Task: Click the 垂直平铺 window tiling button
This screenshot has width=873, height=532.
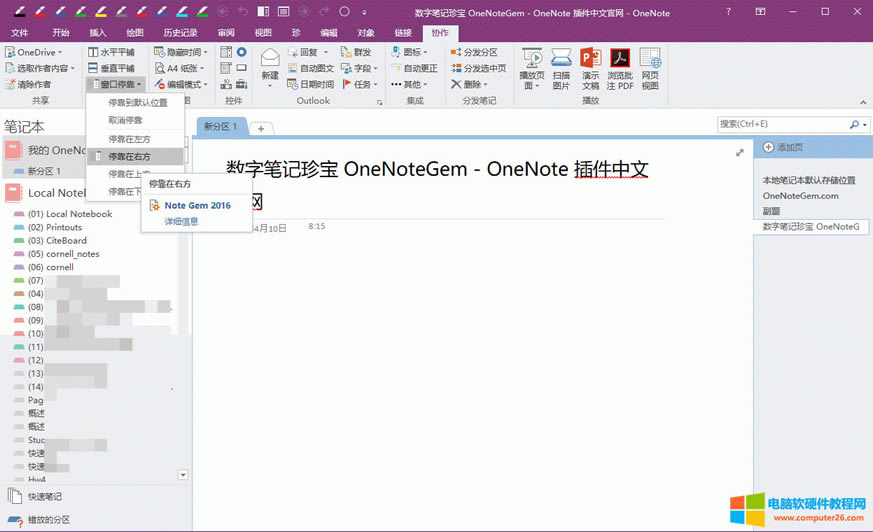Action: pos(111,68)
